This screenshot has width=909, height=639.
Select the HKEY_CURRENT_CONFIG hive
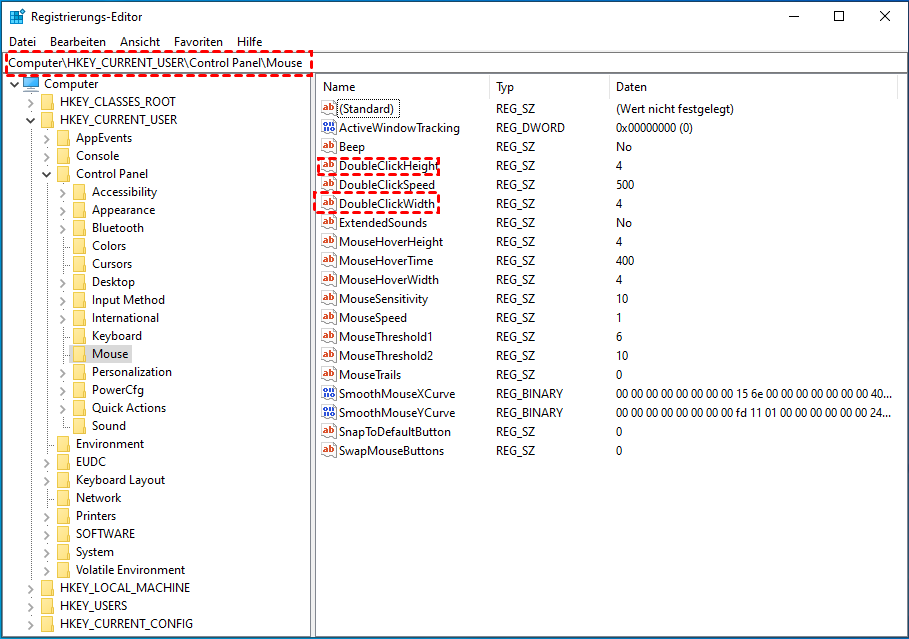pyautogui.click(x=126, y=623)
